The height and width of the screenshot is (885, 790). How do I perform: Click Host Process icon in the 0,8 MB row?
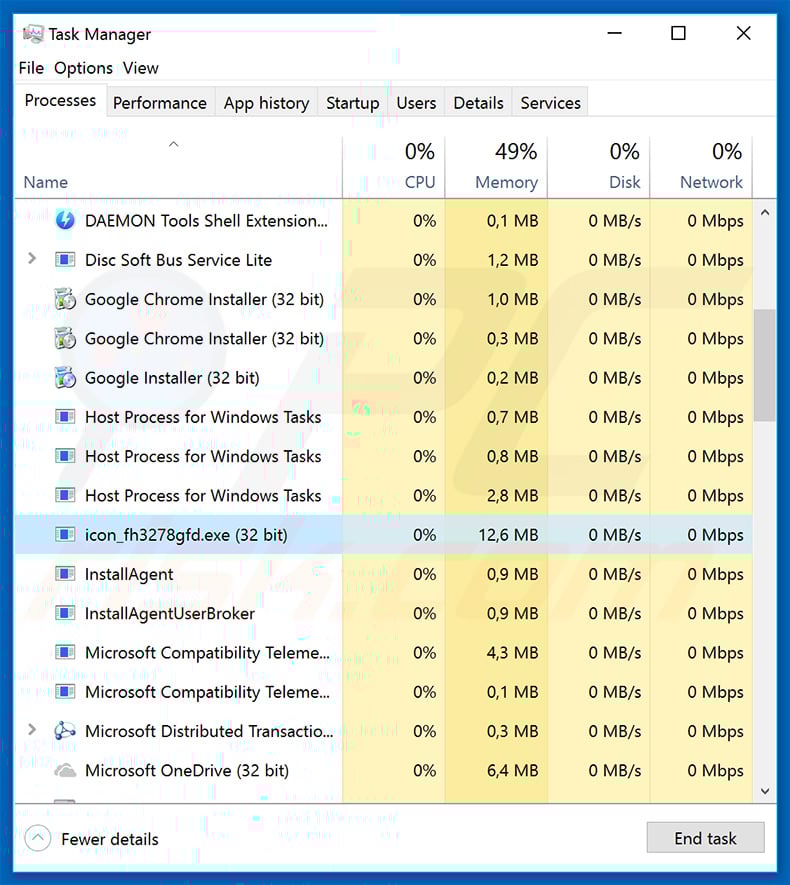[x=65, y=456]
